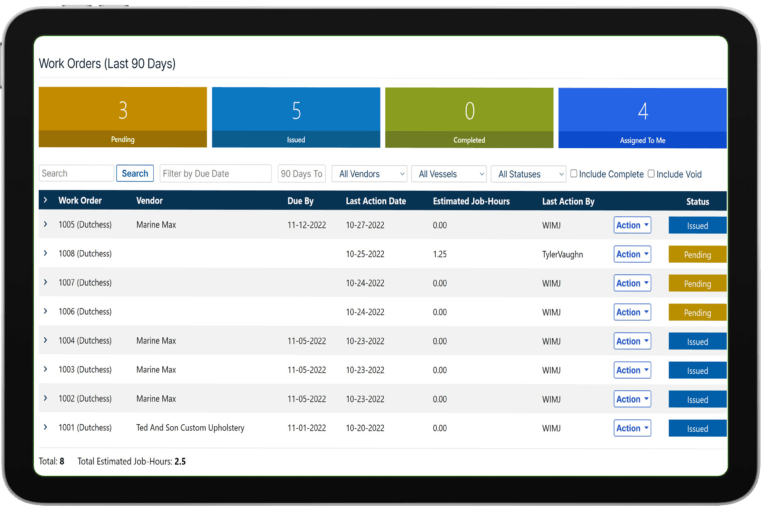The width and height of the screenshot is (768, 515).
Task: Open Action dropdown for work order 1008
Action: coord(632,254)
